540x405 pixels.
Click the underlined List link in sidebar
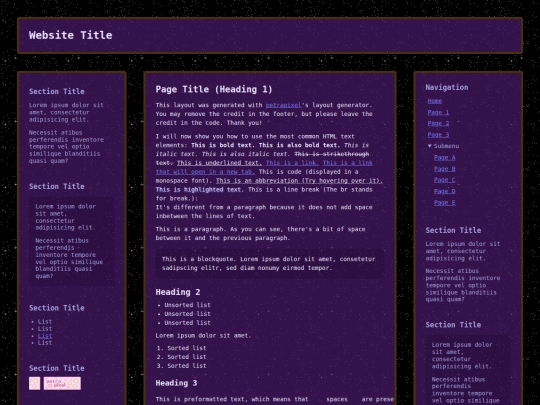45,336
